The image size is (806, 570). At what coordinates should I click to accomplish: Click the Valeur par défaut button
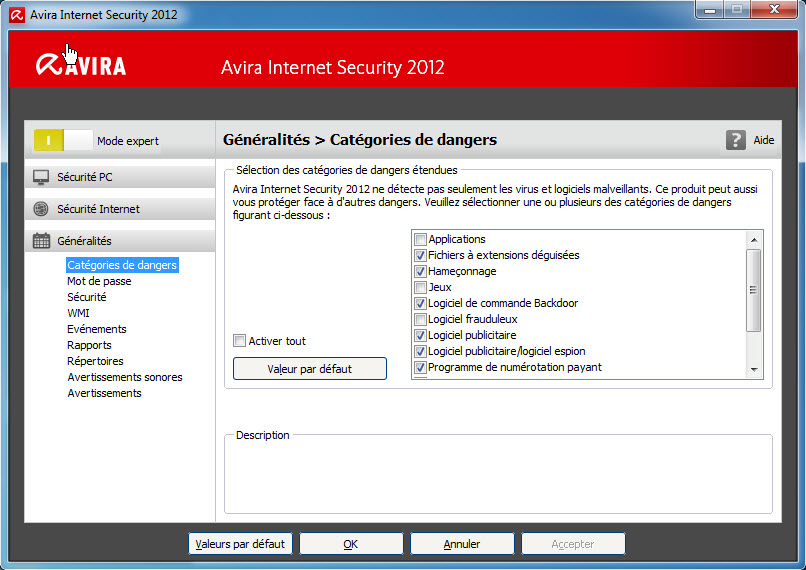(309, 369)
